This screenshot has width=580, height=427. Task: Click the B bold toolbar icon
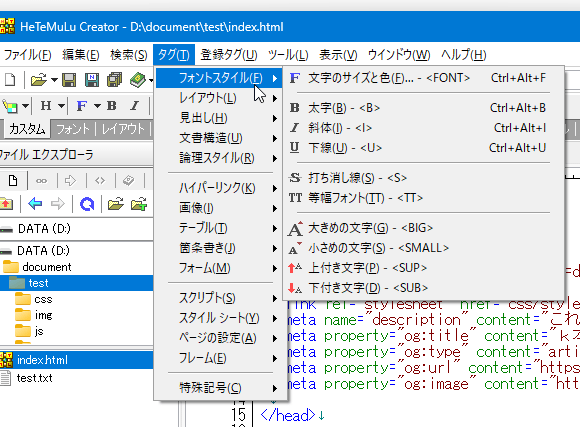click(112, 106)
